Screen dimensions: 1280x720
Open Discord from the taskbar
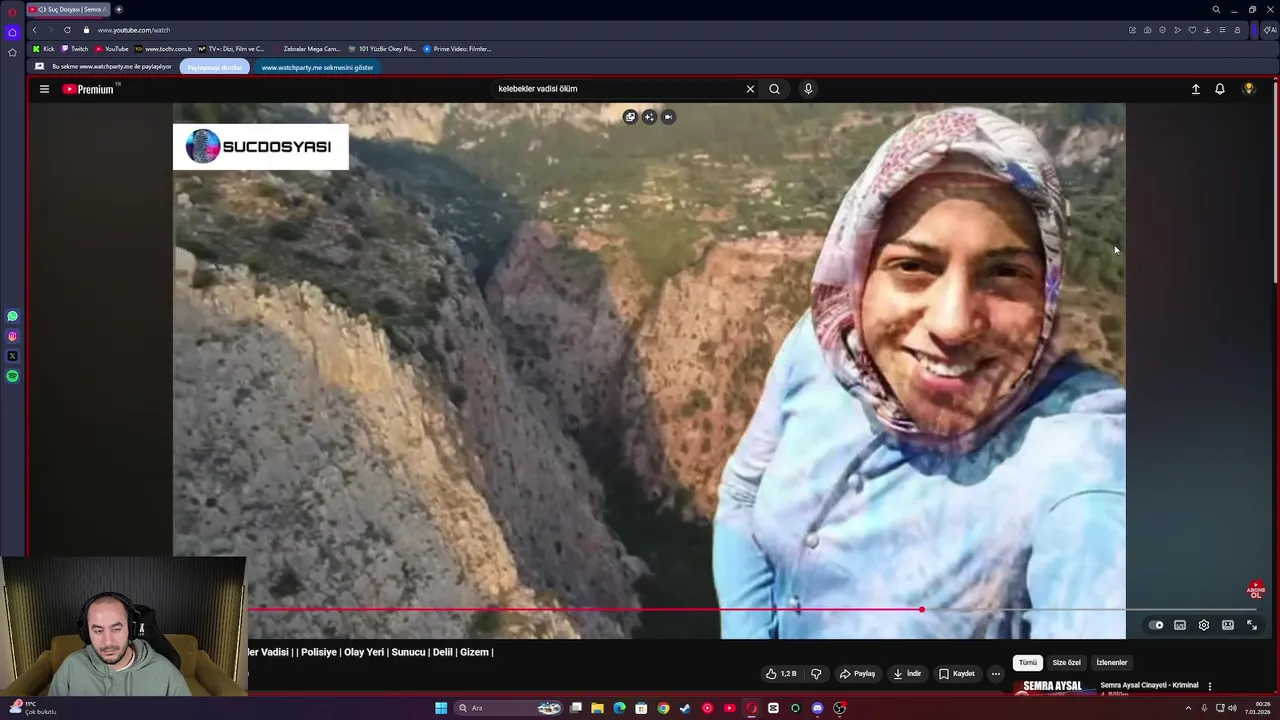pyautogui.click(x=817, y=708)
